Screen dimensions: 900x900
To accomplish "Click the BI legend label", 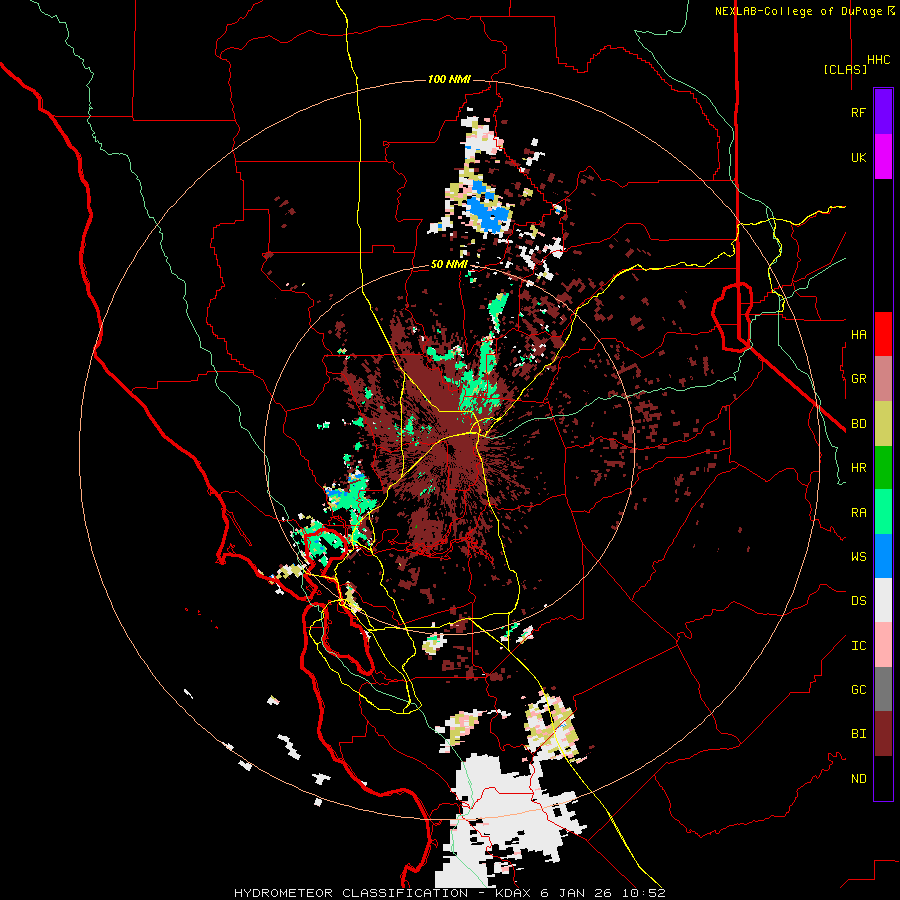I will pyautogui.click(x=858, y=734).
